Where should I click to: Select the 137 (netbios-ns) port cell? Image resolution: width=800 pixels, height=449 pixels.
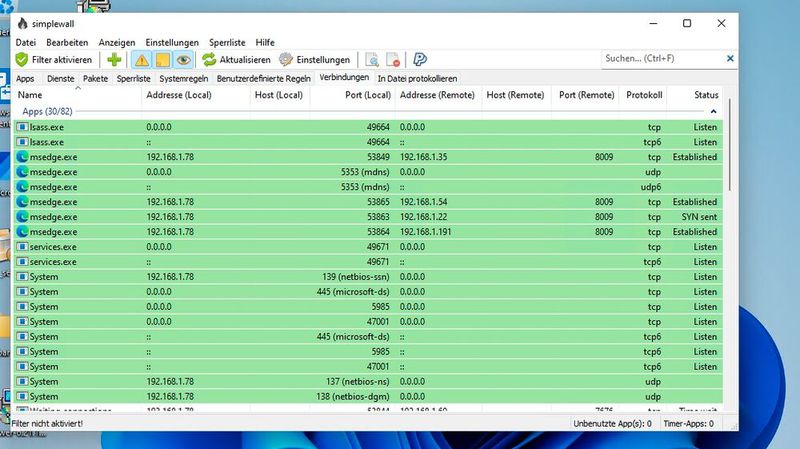[x=358, y=381]
